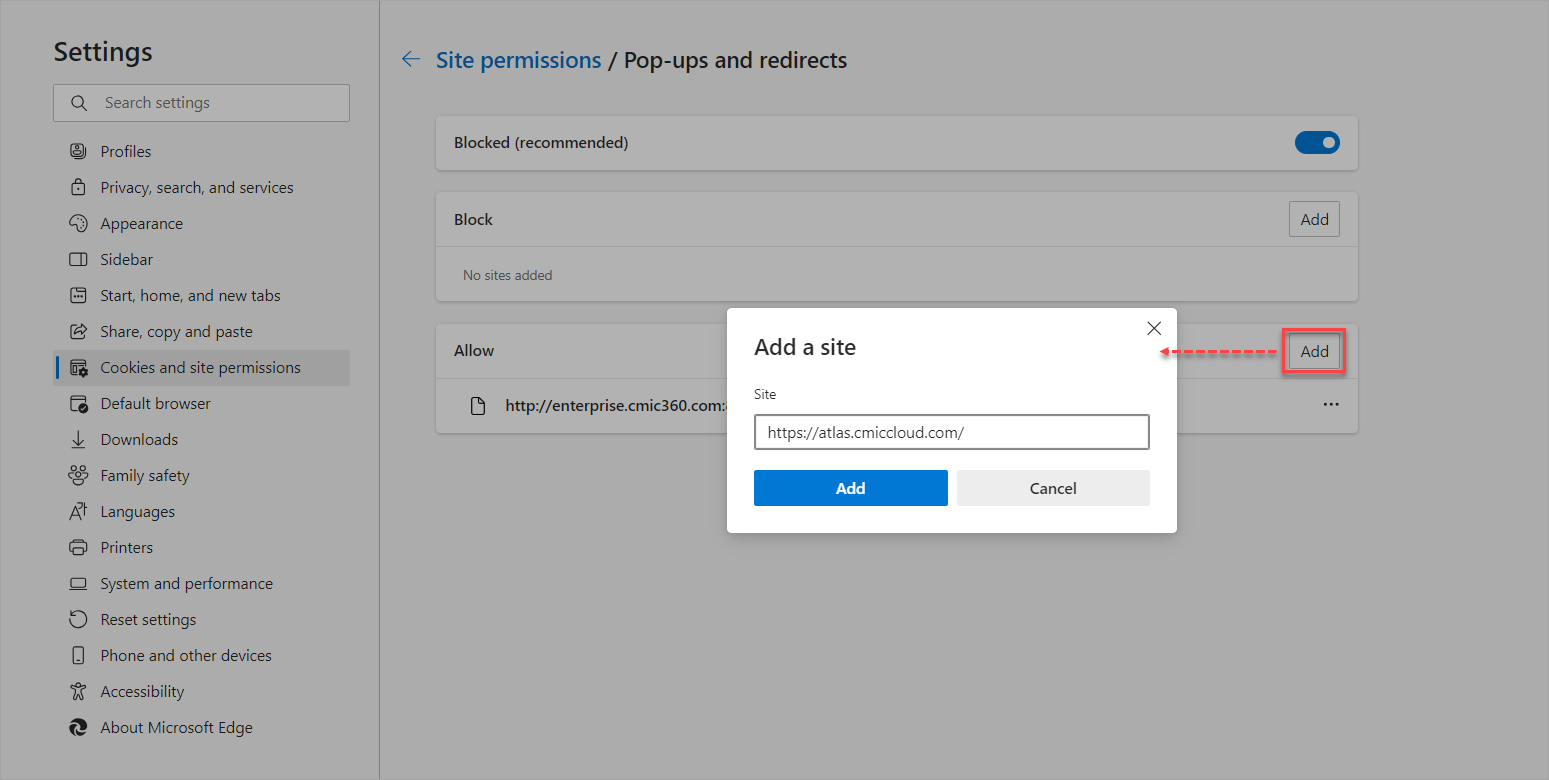Click Cancel in Add a site dialog
Image resolution: width=1549 pixels, height=780 pixels.
tap(1053, 488)
